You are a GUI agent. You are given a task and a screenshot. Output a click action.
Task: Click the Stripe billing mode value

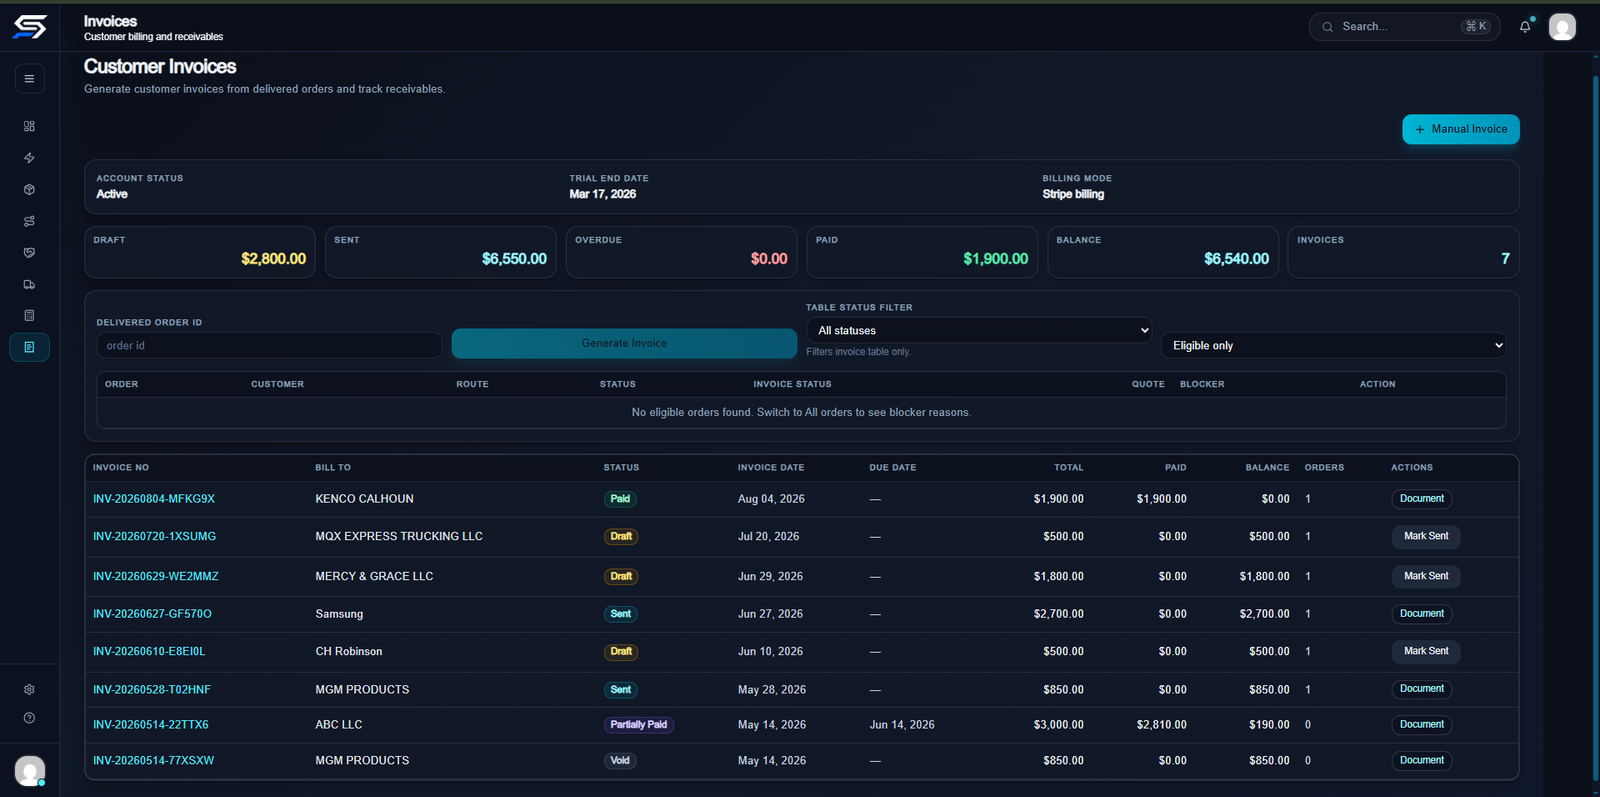coord(1073,194)
